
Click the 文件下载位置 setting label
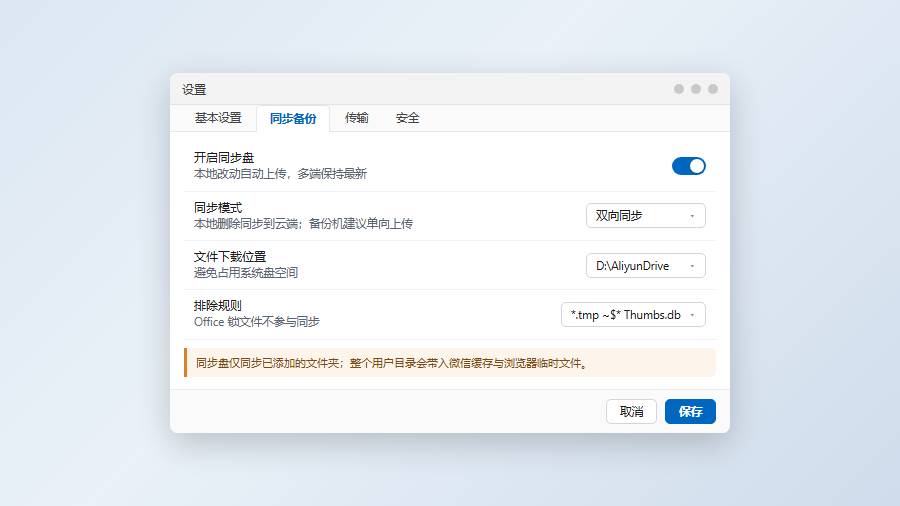pos(230,256)
